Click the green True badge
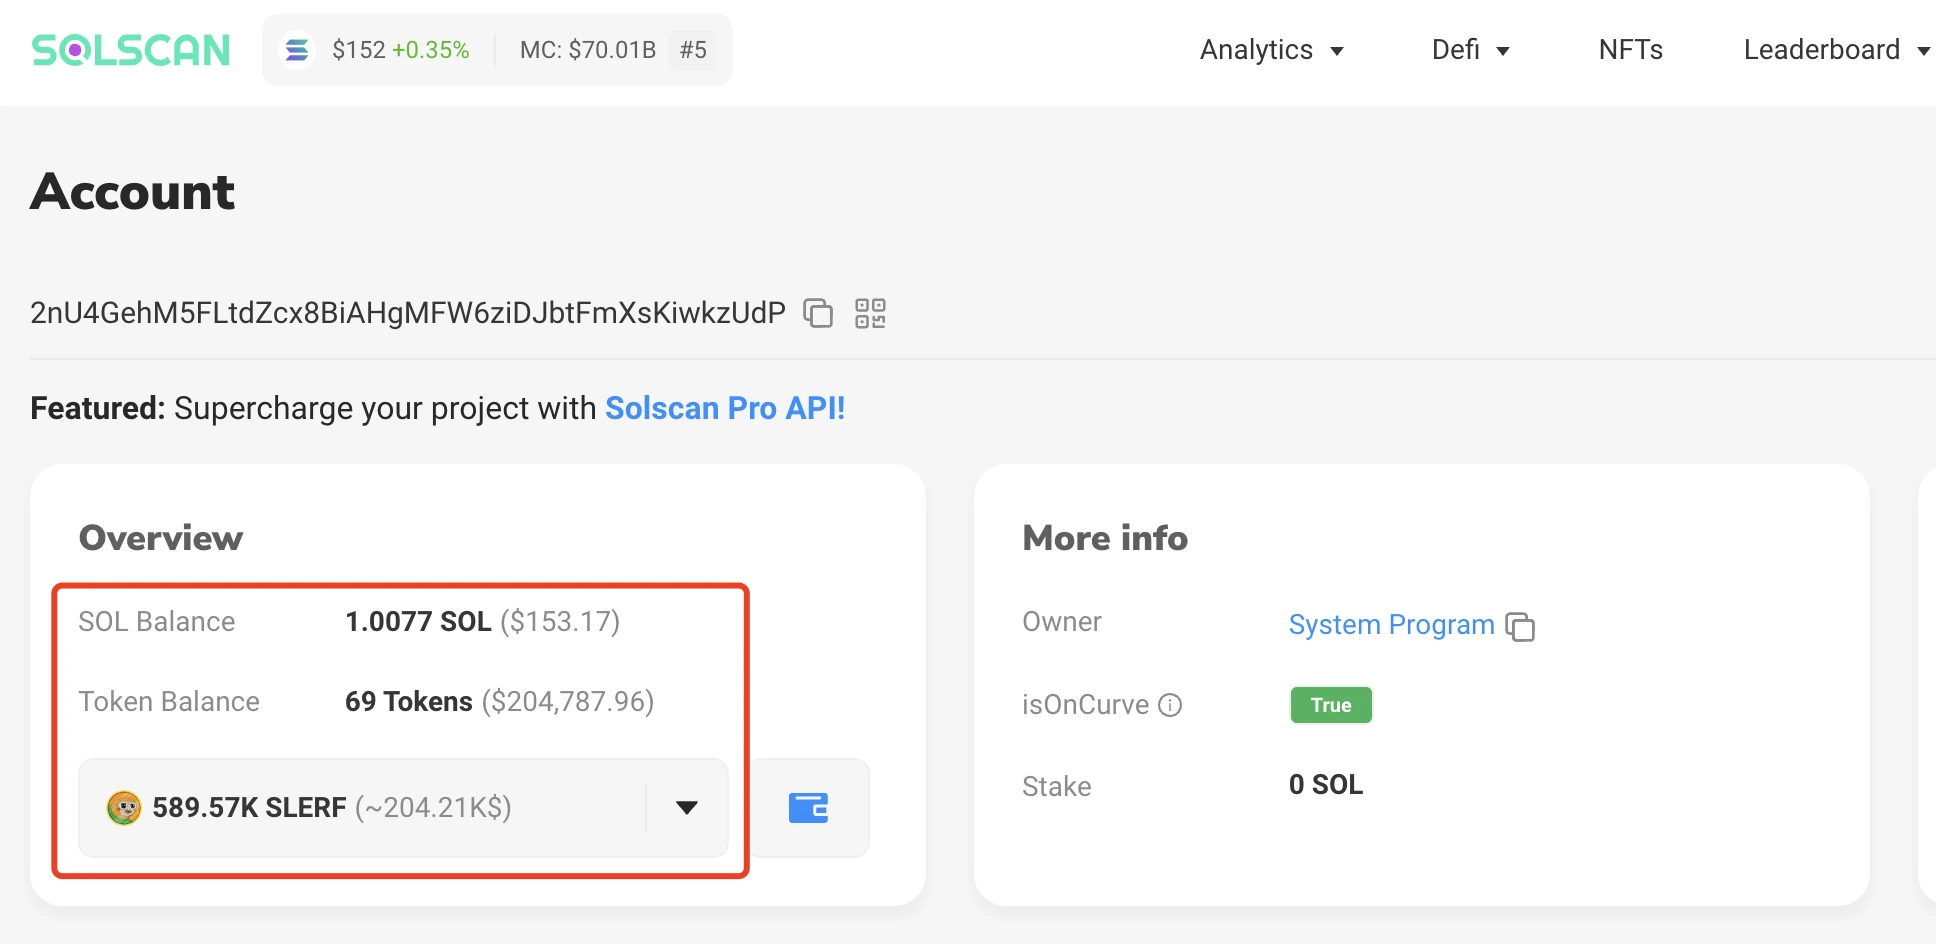Viewport: 1936px width, 944px height. pos(1330,705)
